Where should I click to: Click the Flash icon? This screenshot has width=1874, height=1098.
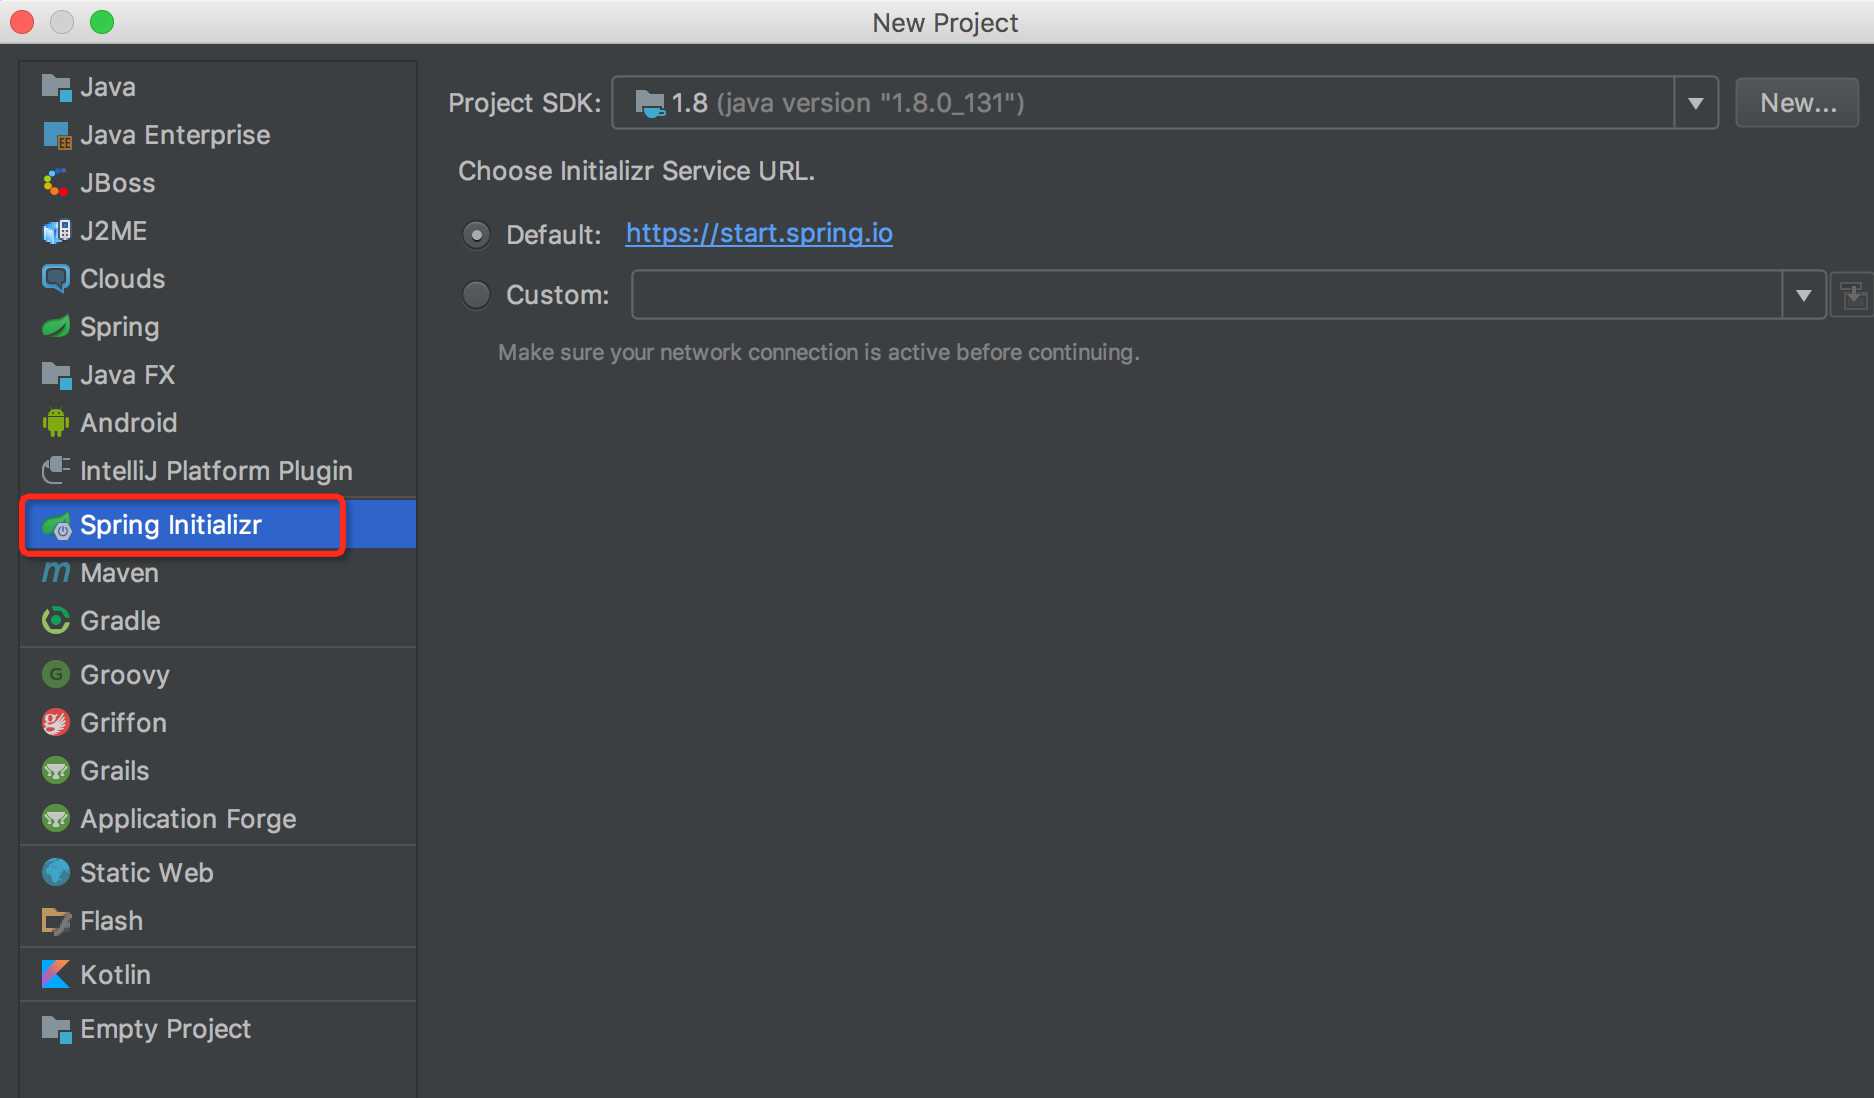(x=56, y=921)
